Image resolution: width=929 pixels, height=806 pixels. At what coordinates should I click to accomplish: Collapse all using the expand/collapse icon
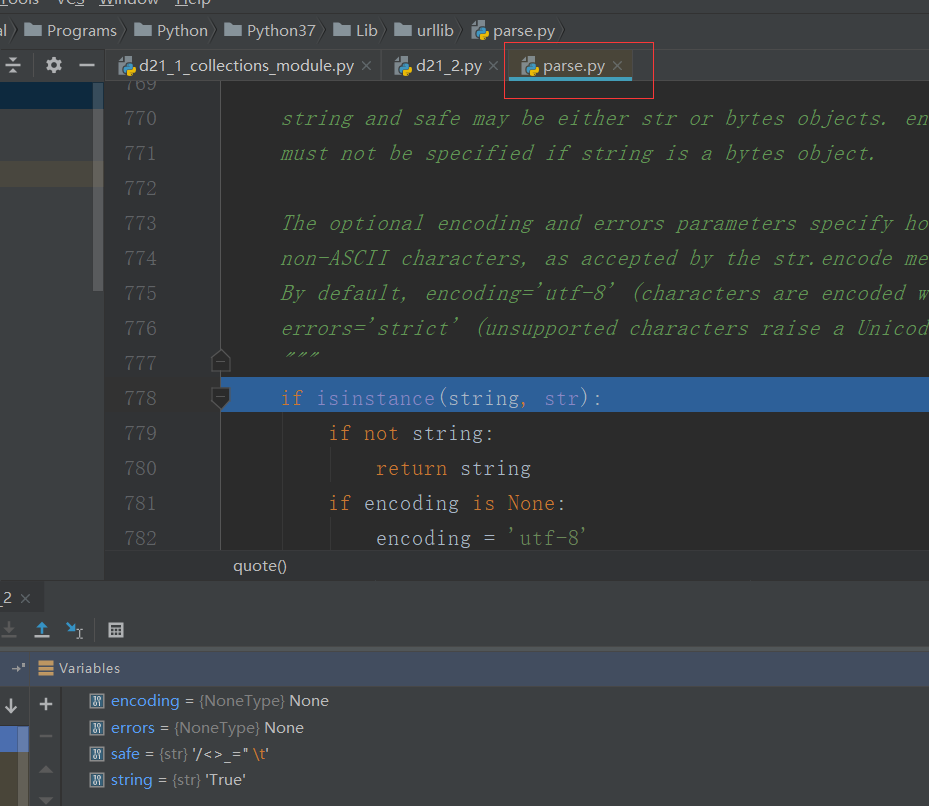[13, 65]
